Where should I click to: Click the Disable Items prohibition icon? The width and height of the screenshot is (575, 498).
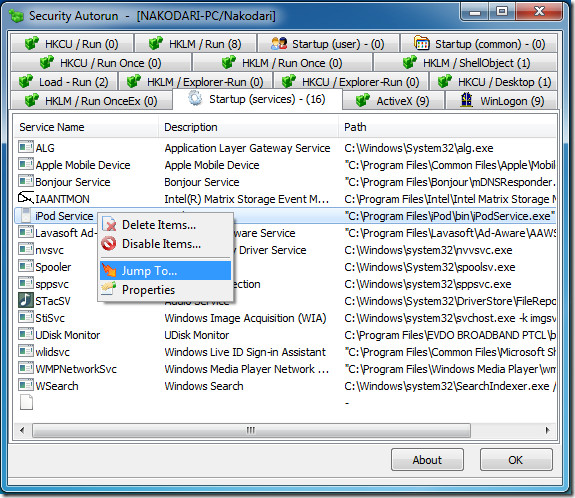pos(109,243)
